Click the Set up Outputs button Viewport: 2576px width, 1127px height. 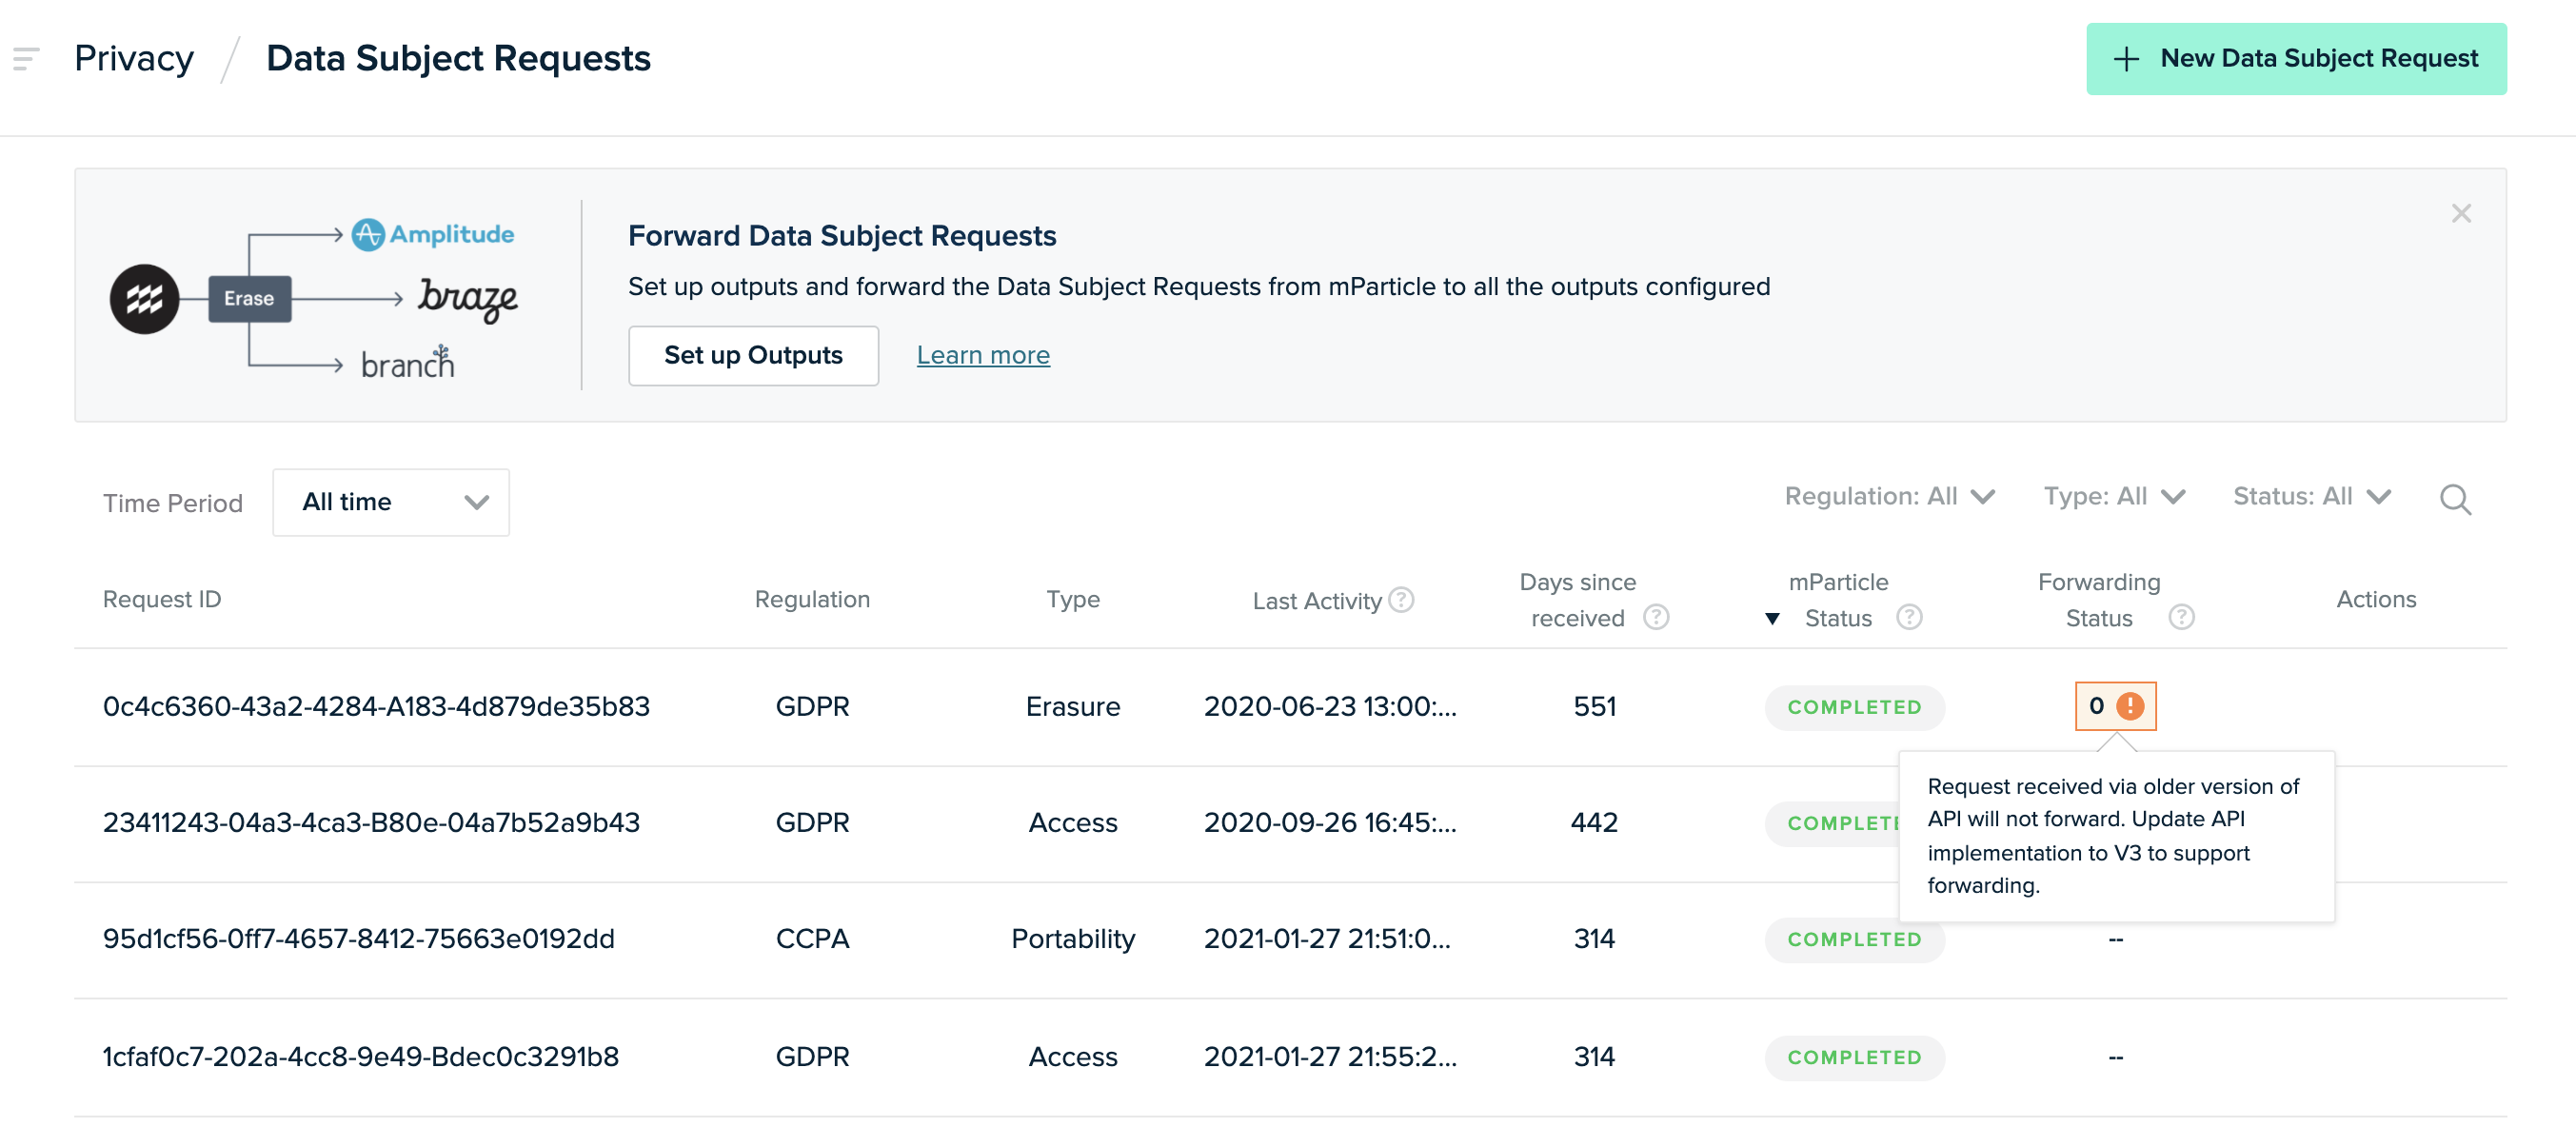coord(753,355)
